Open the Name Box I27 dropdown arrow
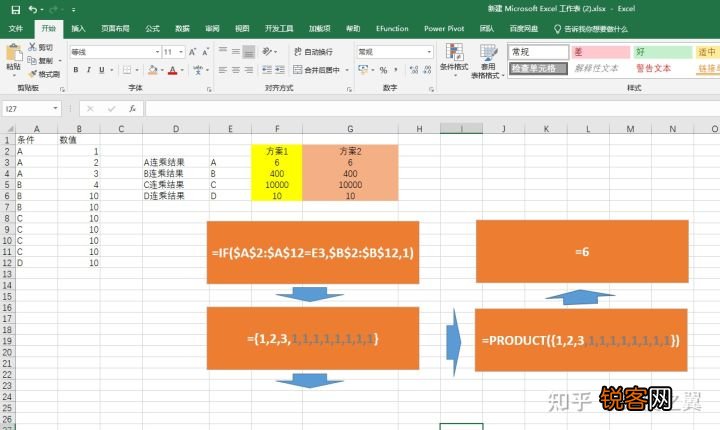Screen dimensions: 720x430 coord(55,108)
